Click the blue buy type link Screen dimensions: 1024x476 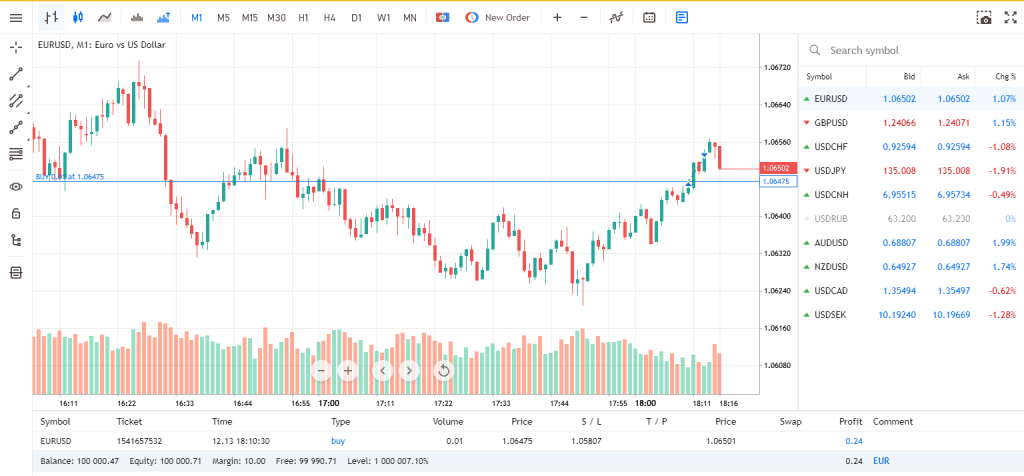(x=338, y=441)
